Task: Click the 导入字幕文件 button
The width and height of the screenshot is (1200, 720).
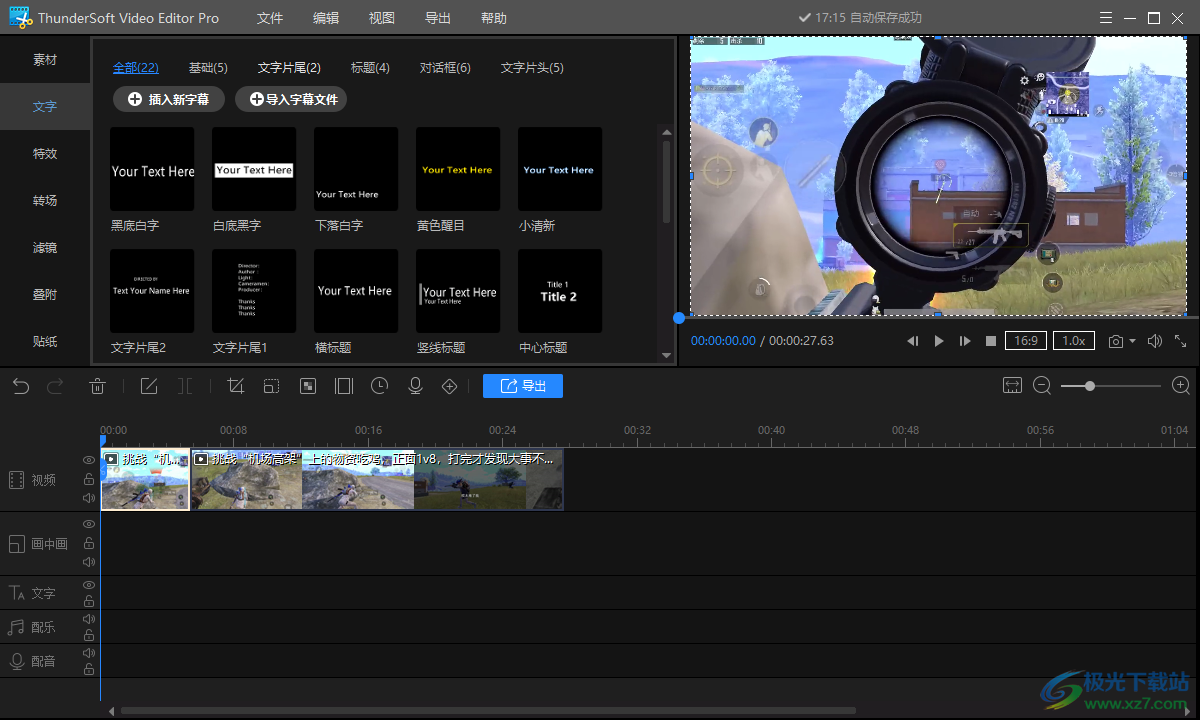Action: pyautogui.click(x=291, y=99)
